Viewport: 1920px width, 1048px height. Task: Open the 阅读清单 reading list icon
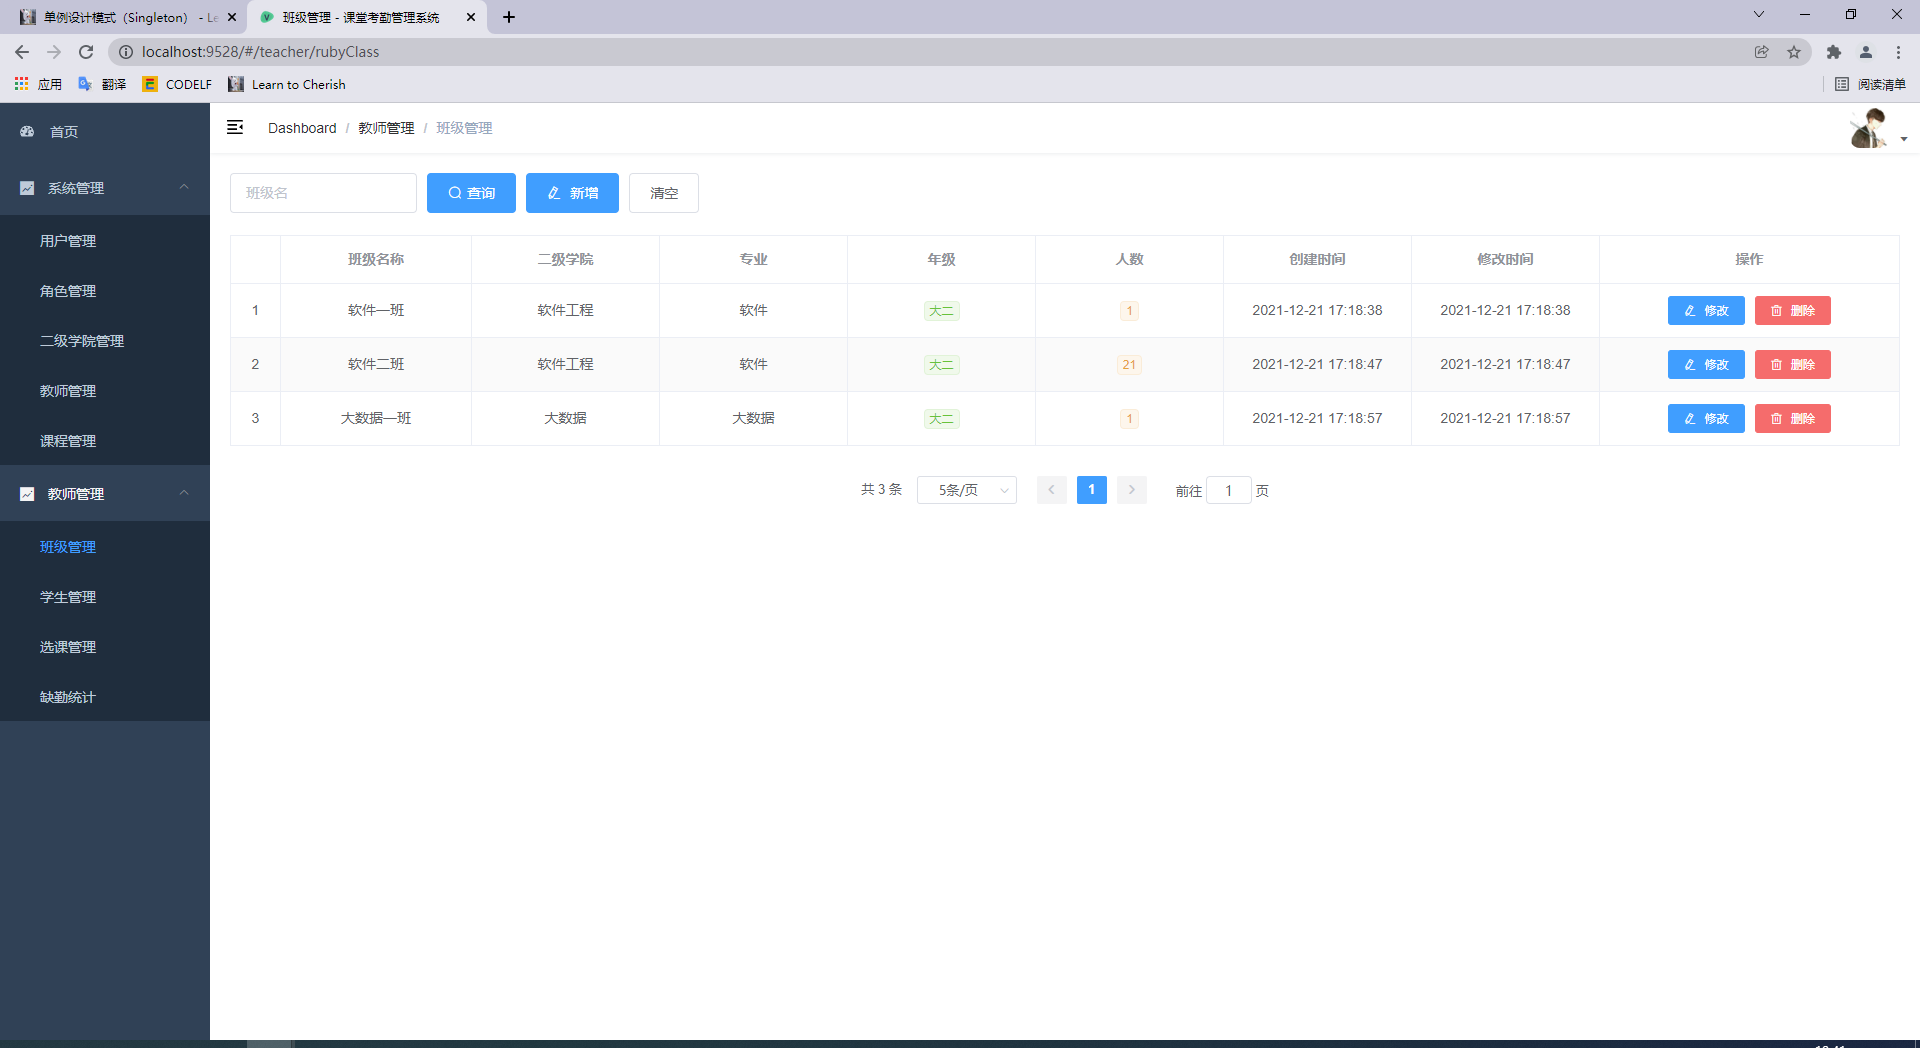[x=1843, y=84]
